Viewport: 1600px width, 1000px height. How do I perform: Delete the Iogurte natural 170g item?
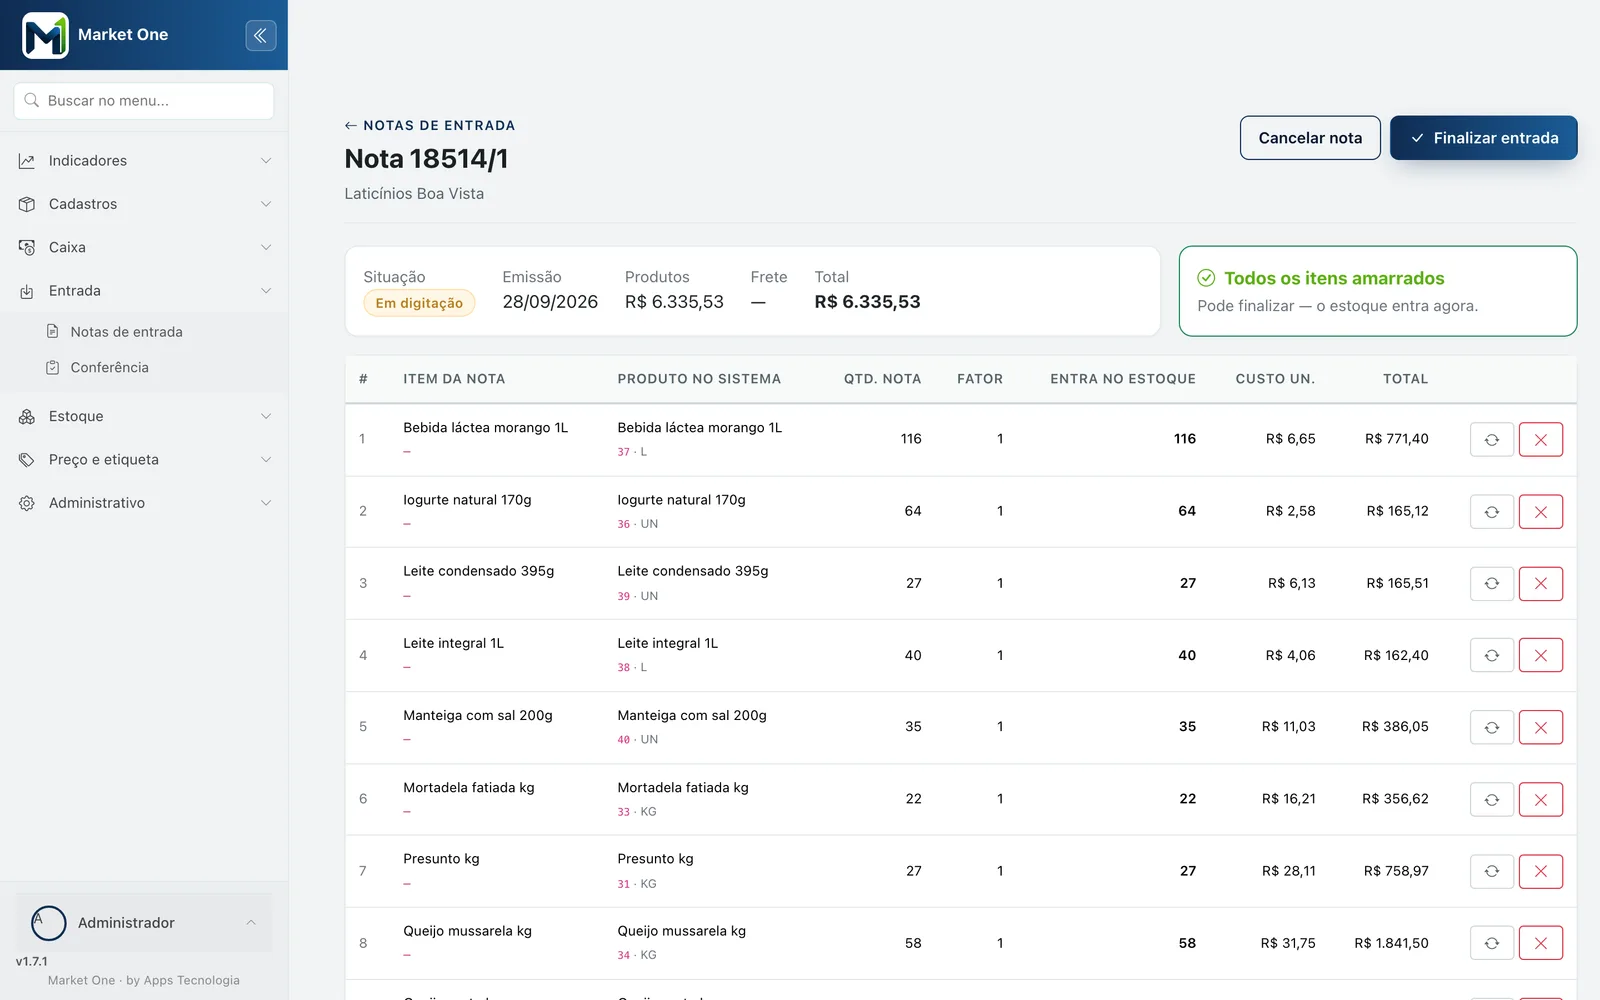point(1540,511)
